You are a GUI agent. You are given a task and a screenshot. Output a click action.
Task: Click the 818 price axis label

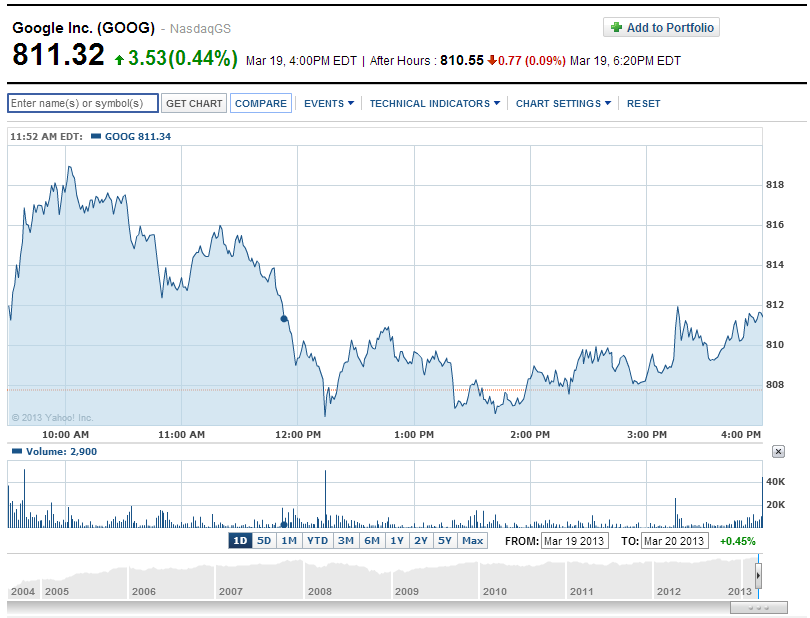[774, 184]
